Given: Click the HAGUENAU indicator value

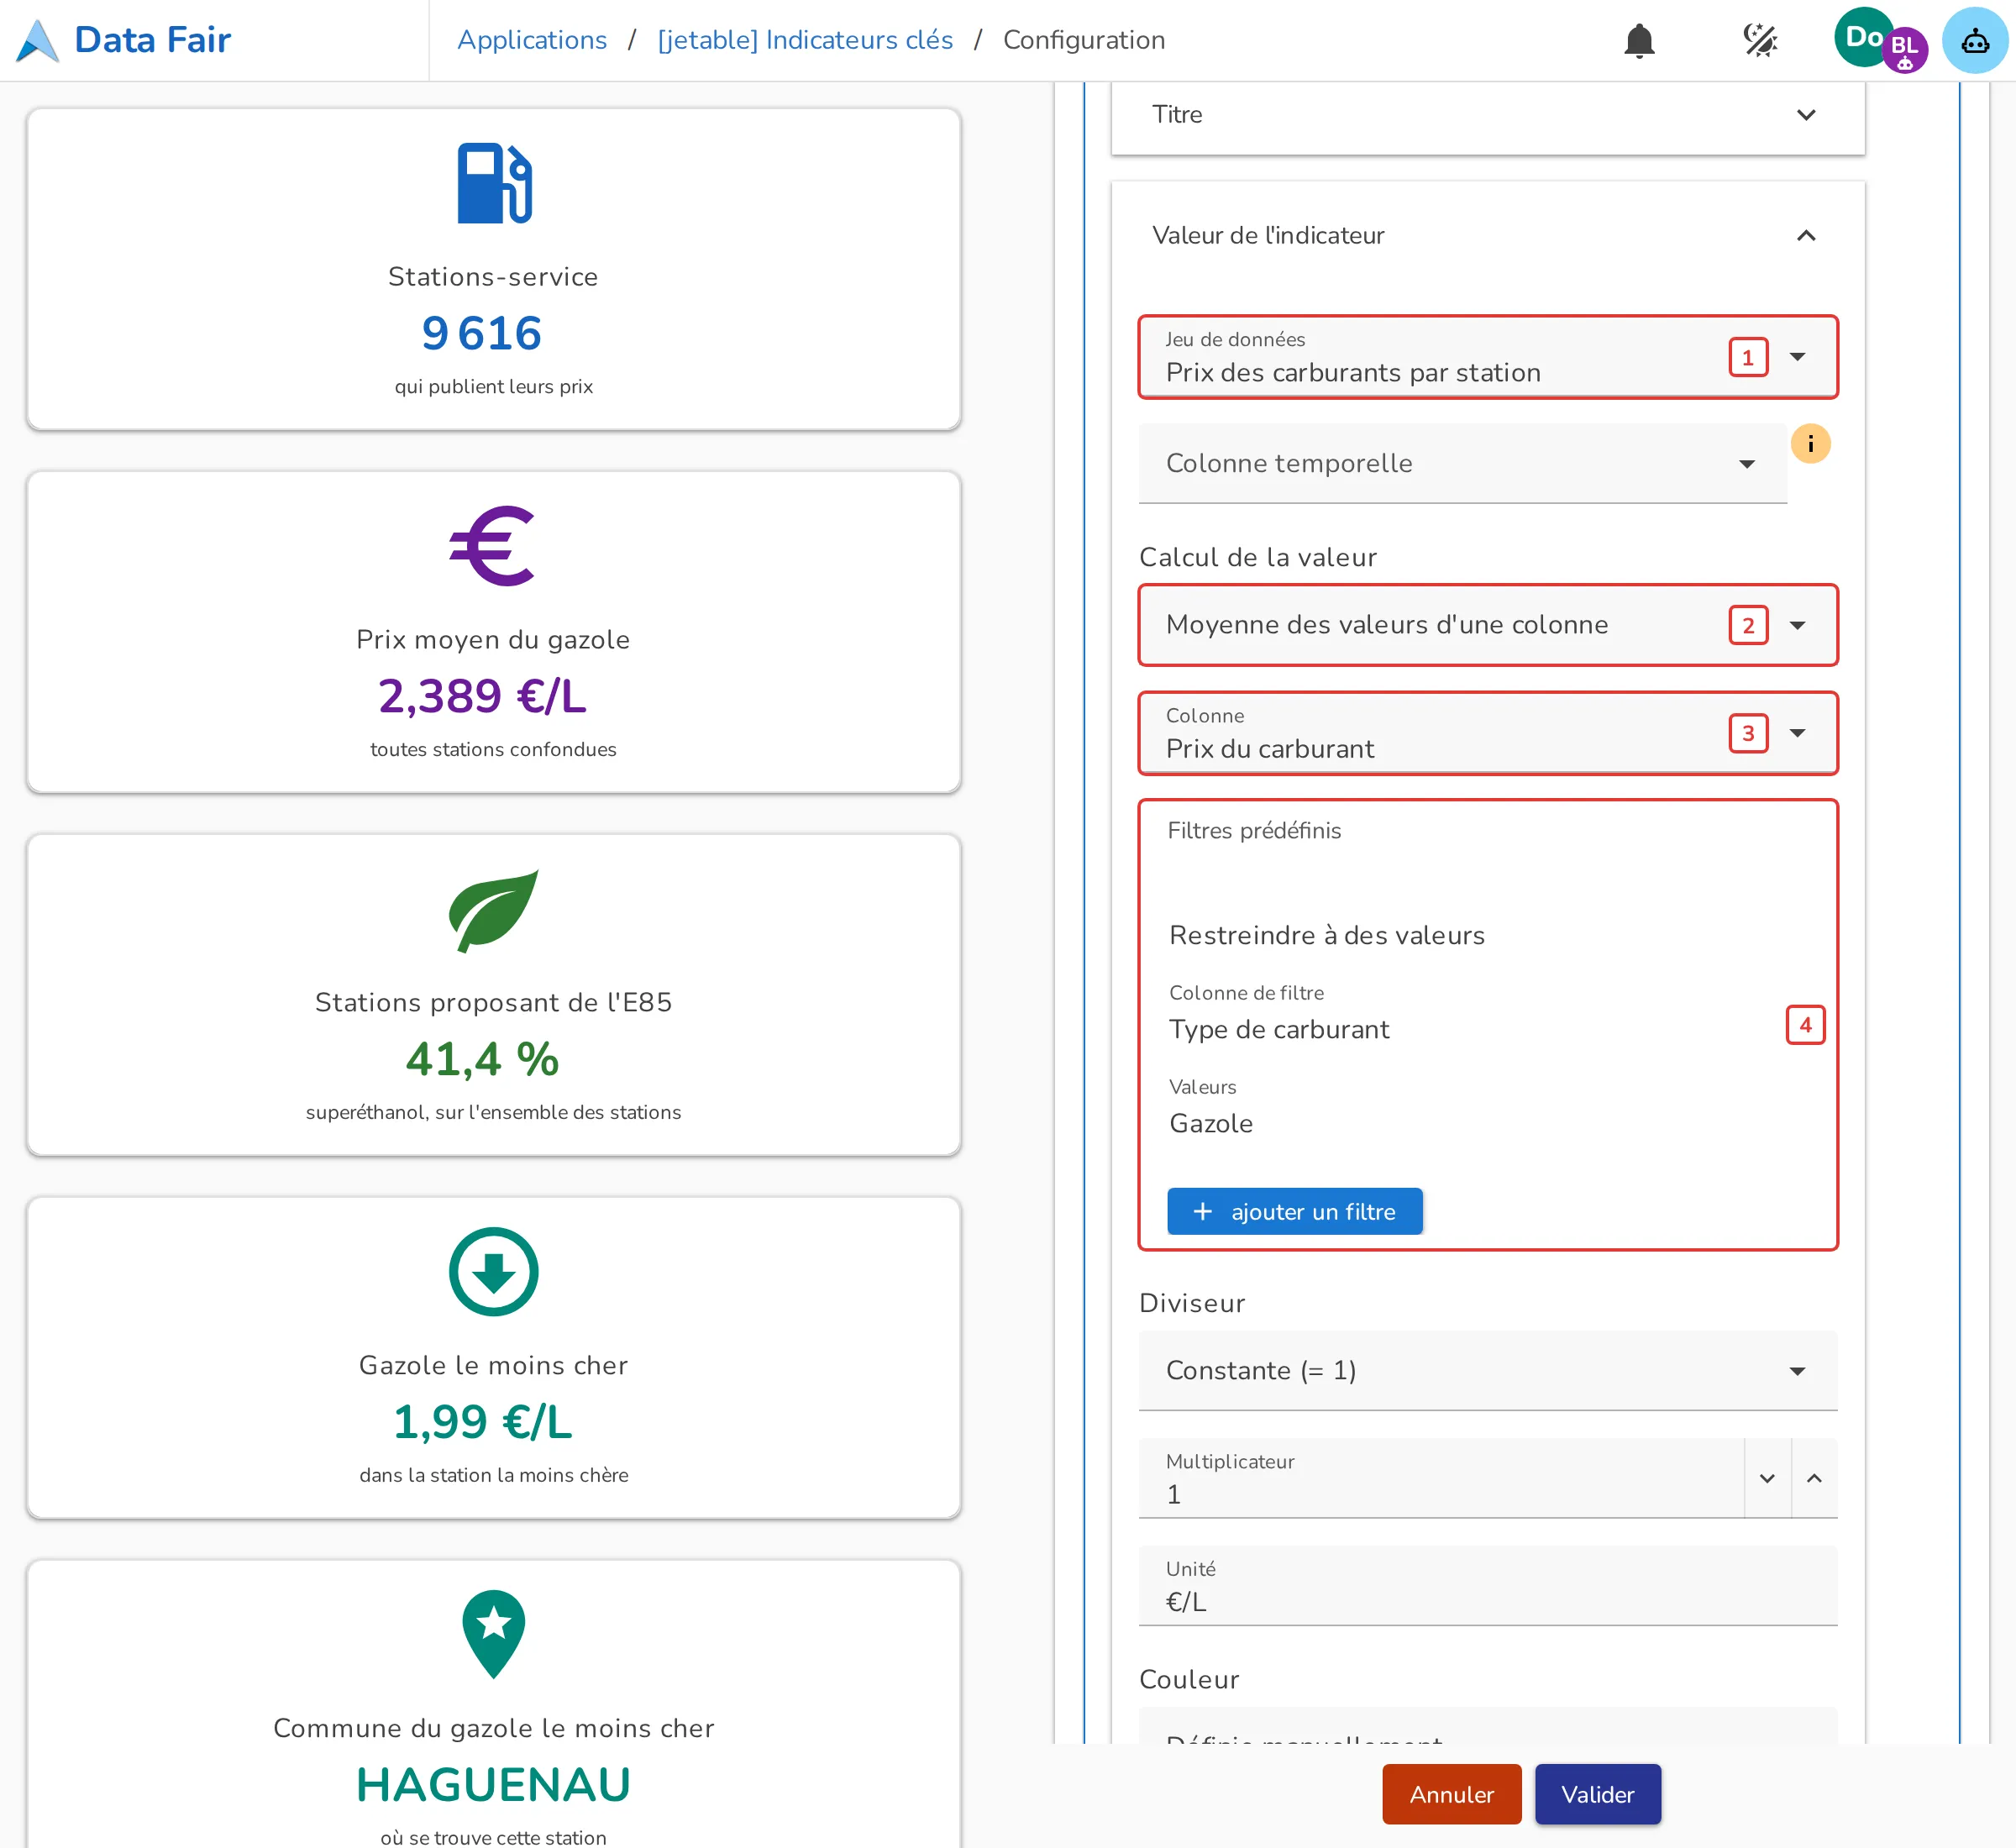Looking at the screenshot, I should [494, 1785].
